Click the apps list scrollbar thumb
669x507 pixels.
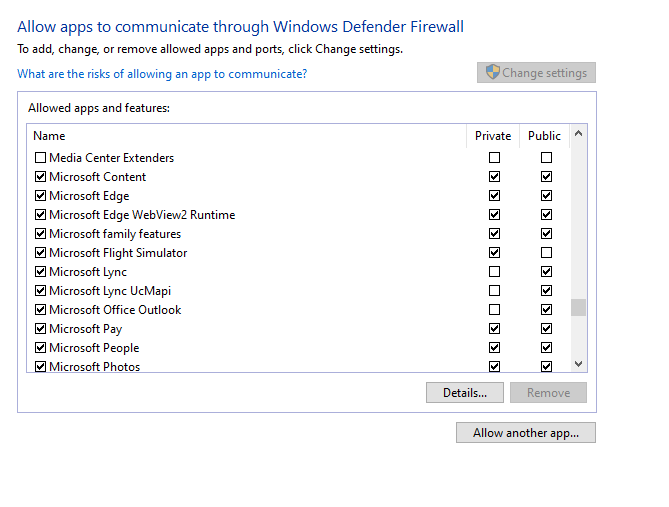[579, 307]
